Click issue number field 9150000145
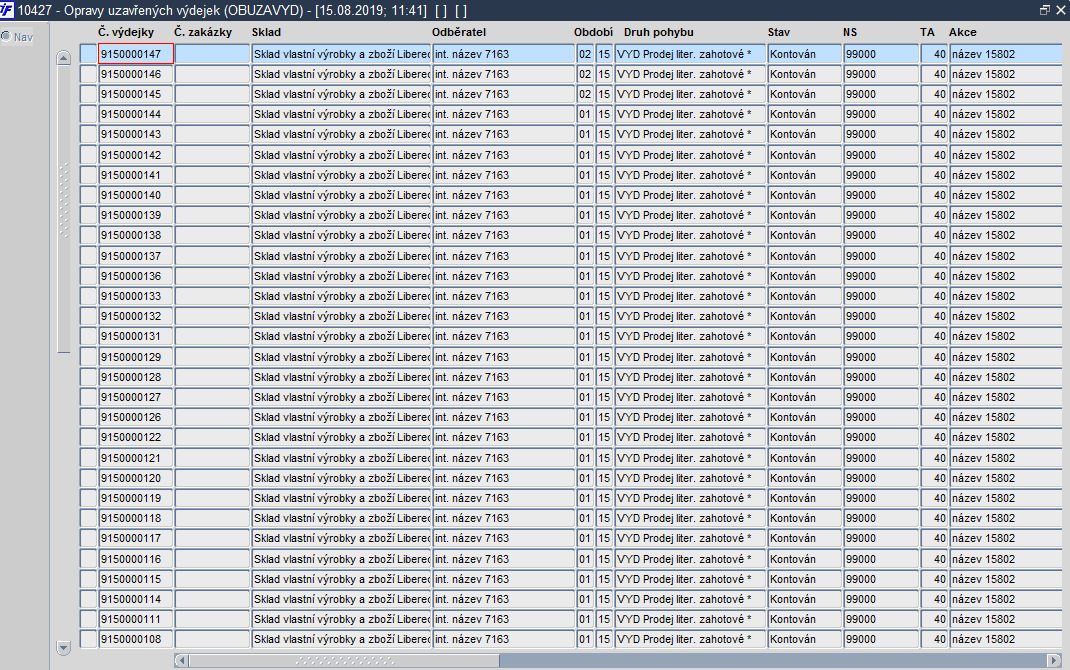 [x=136, y=94]
